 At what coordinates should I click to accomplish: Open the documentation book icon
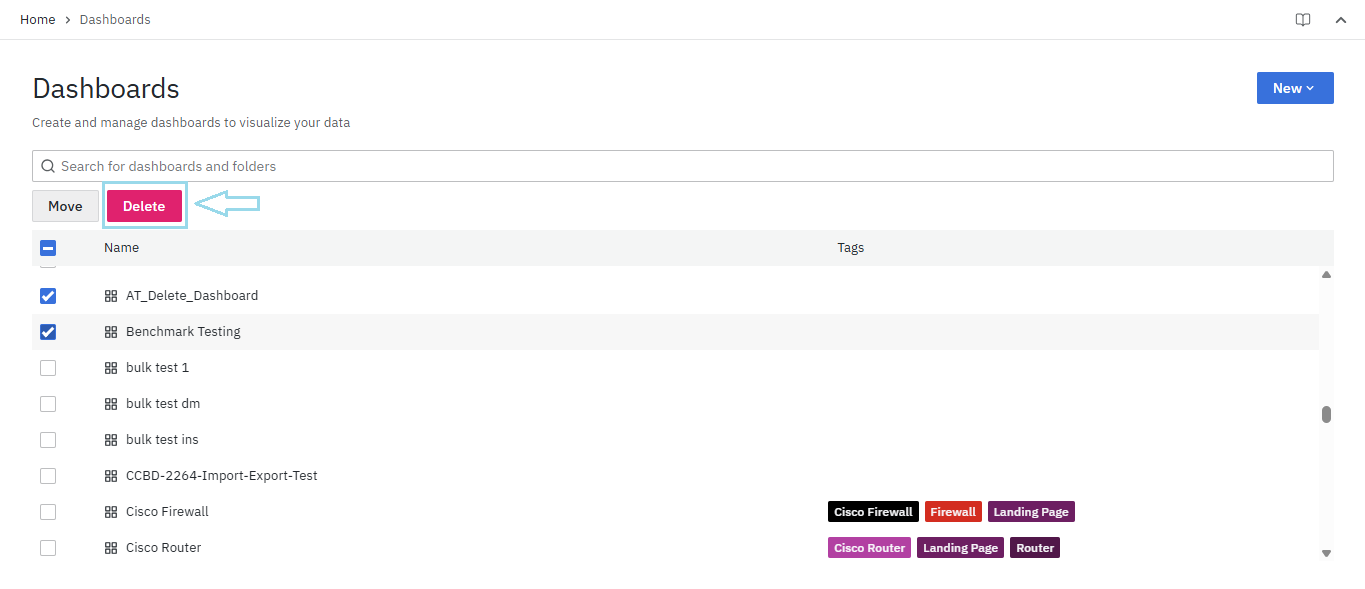pyautogui.click(x=1302, y=20)
